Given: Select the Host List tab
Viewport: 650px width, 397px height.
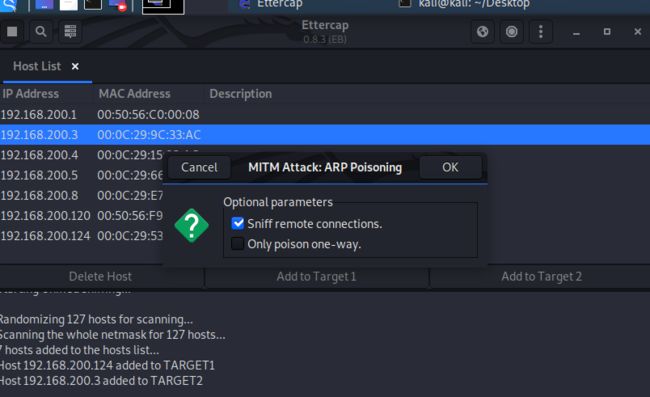Looking at the screenshot, I should pos(37,66).
